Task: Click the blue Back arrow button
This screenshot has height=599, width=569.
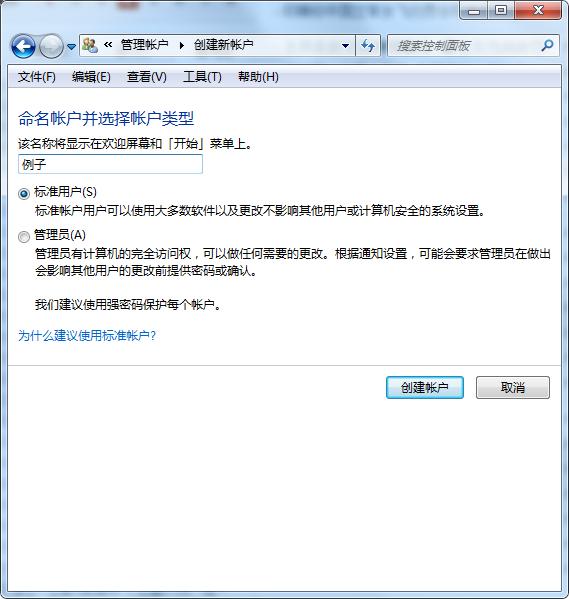Action: coord(23,46)
